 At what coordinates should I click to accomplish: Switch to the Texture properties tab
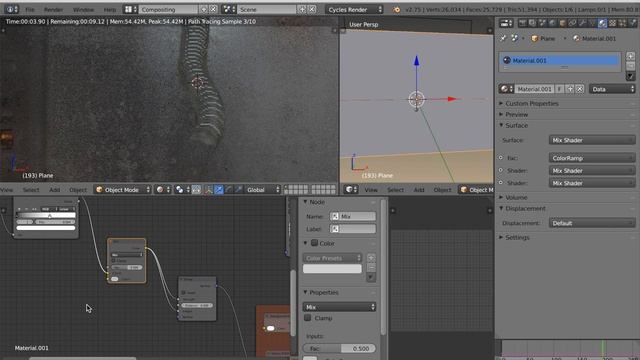click(x=612, y=24)
